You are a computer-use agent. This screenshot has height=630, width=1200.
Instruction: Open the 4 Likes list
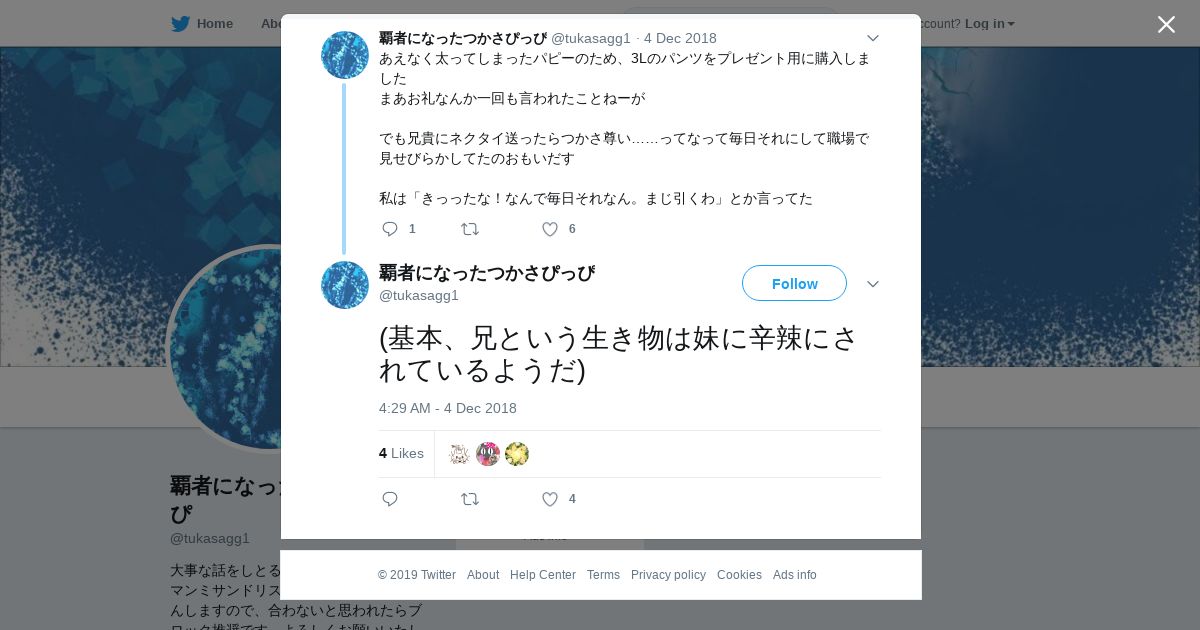pyautogui.click(x=401, y=453)
